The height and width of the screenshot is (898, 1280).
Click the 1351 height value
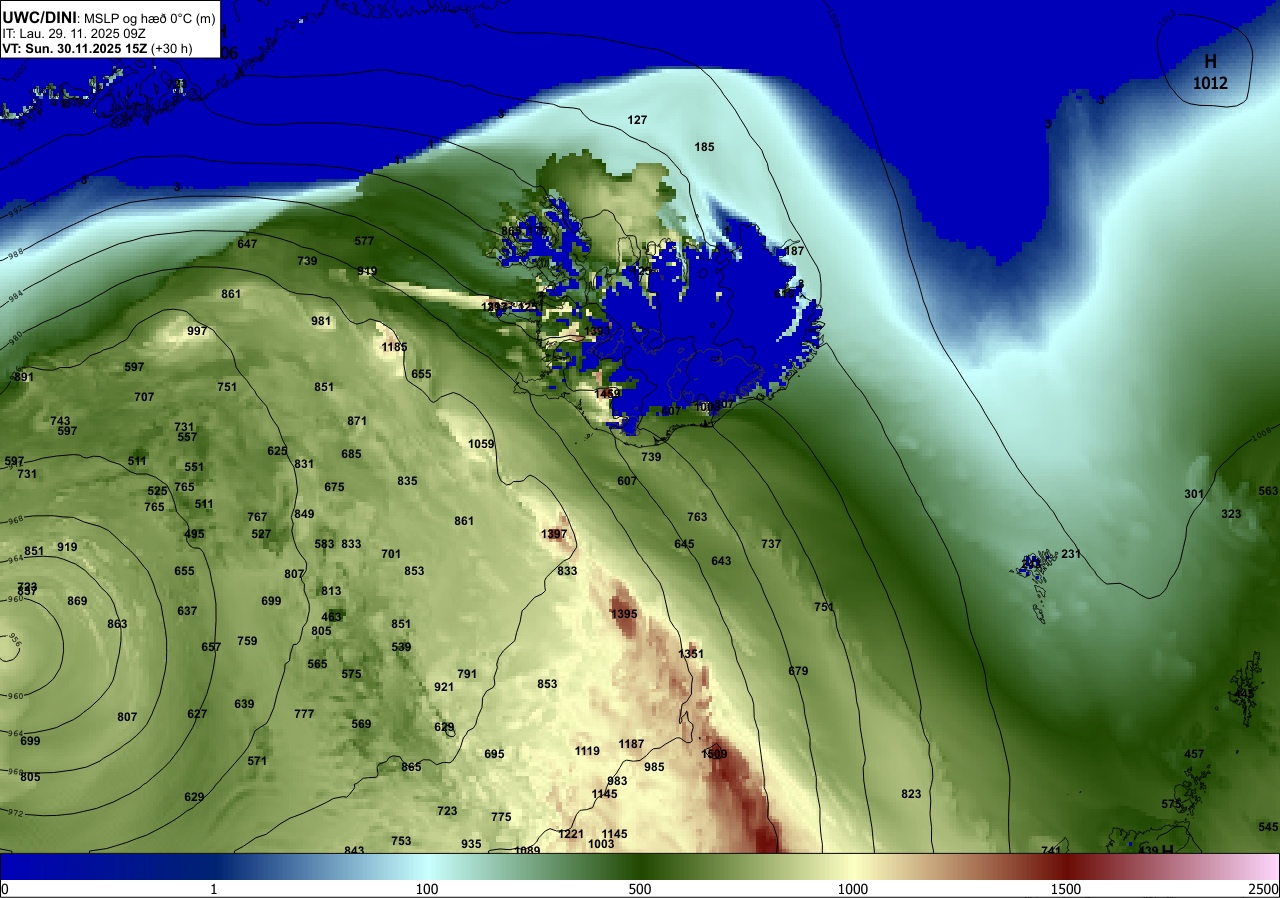pyautogui.click(x=691, y=654)
